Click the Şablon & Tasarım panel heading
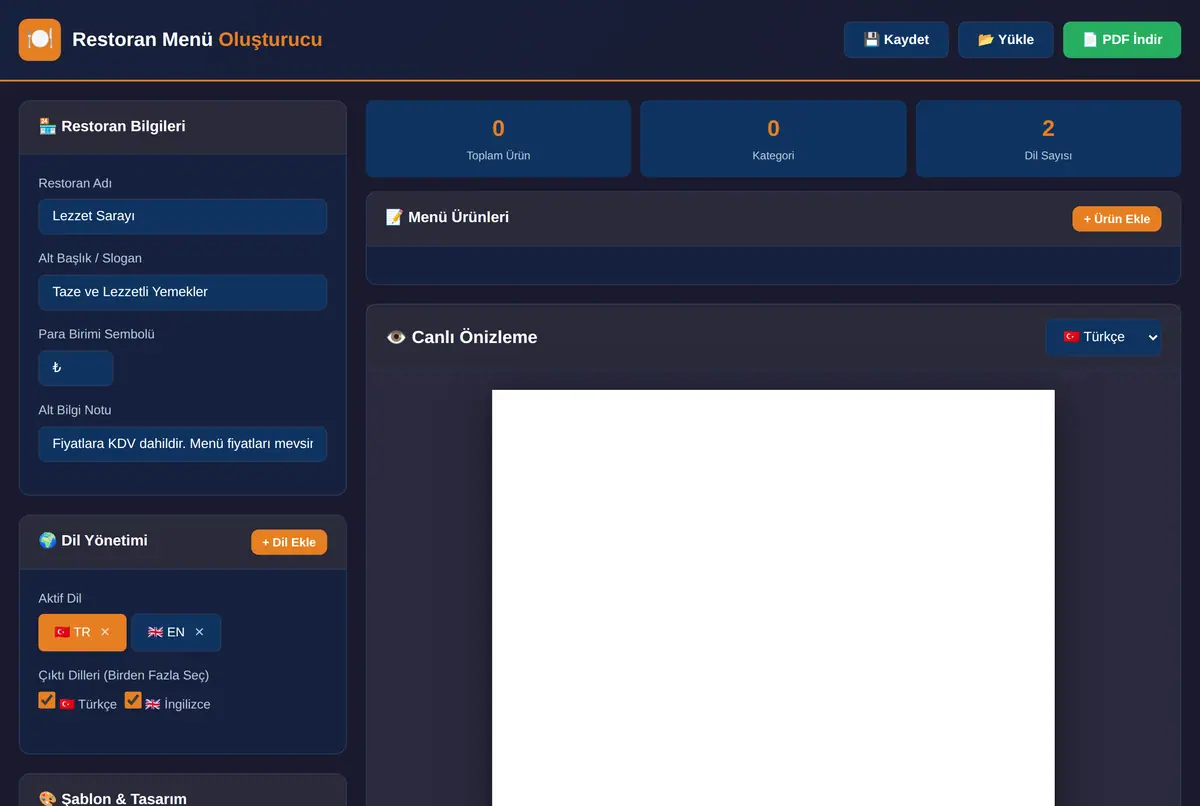The image size is (1200, 806). coord(112,798)
